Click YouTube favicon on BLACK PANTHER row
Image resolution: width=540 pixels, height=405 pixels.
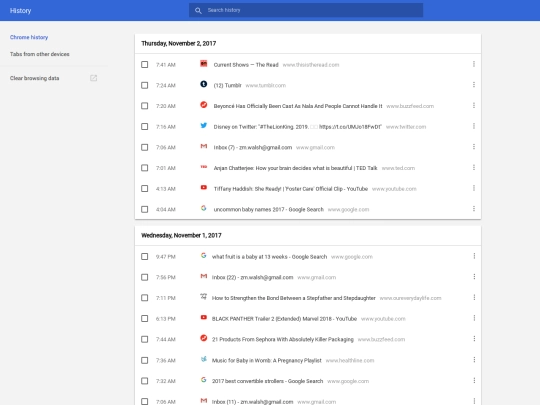pyautogui.click(x=204, y=317)
